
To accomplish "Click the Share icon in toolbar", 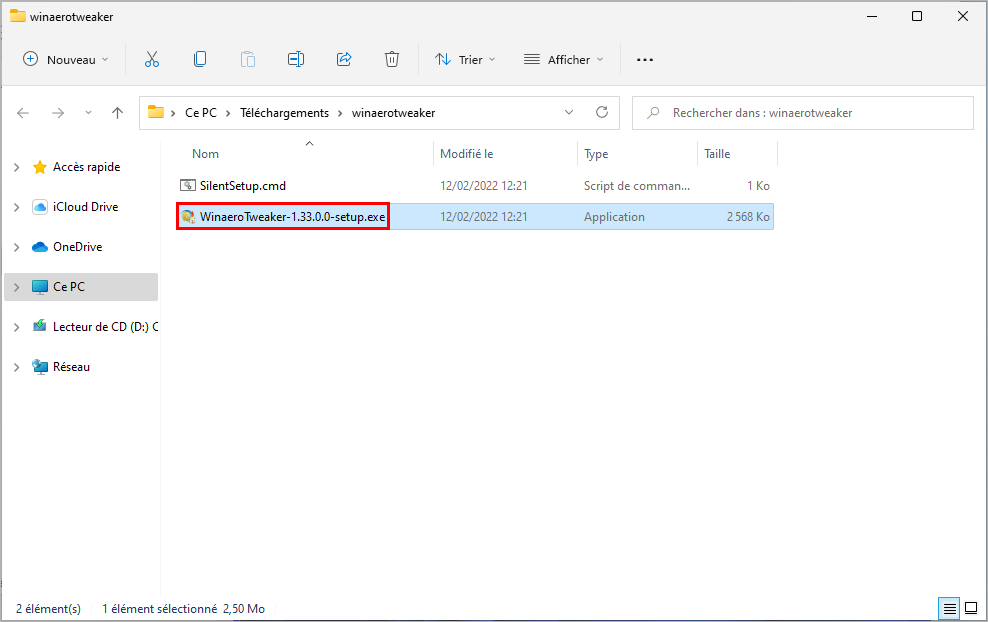I will click(x=344, y=60).
